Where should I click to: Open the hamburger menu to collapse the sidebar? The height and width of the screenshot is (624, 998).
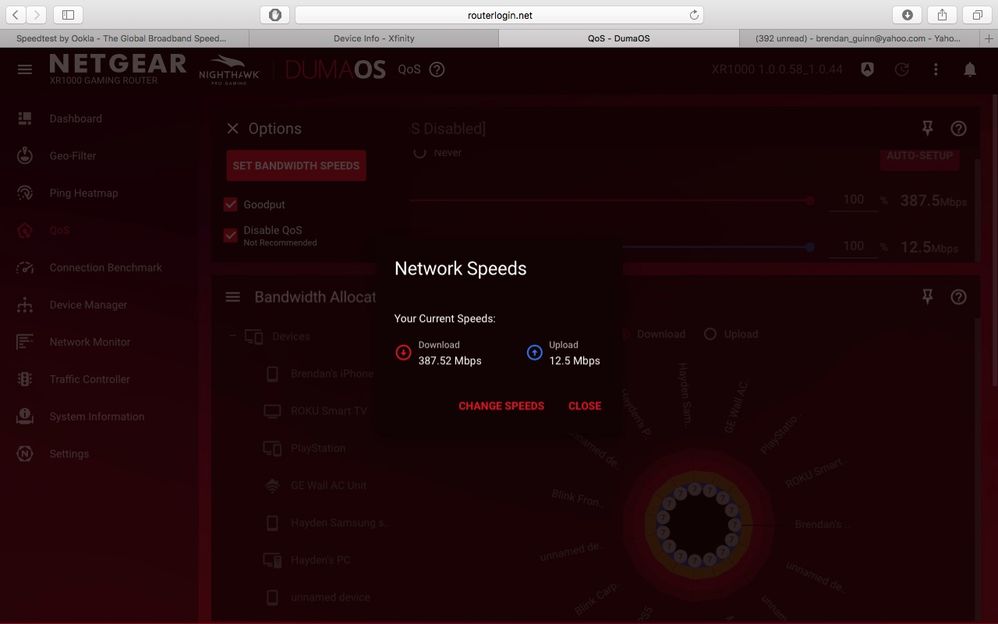(x=24, y=69)
